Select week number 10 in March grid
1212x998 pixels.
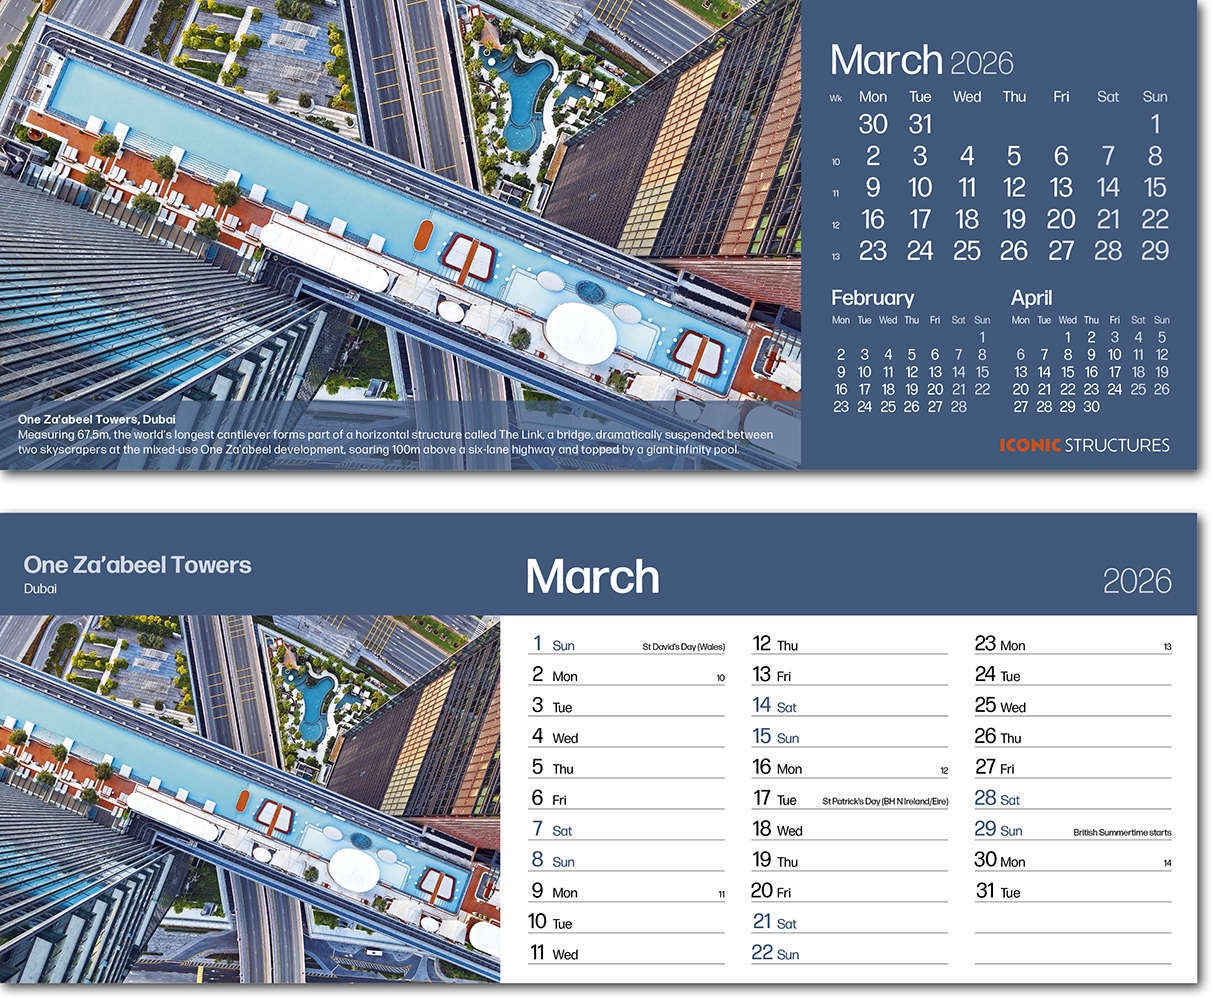click(836, 159)
